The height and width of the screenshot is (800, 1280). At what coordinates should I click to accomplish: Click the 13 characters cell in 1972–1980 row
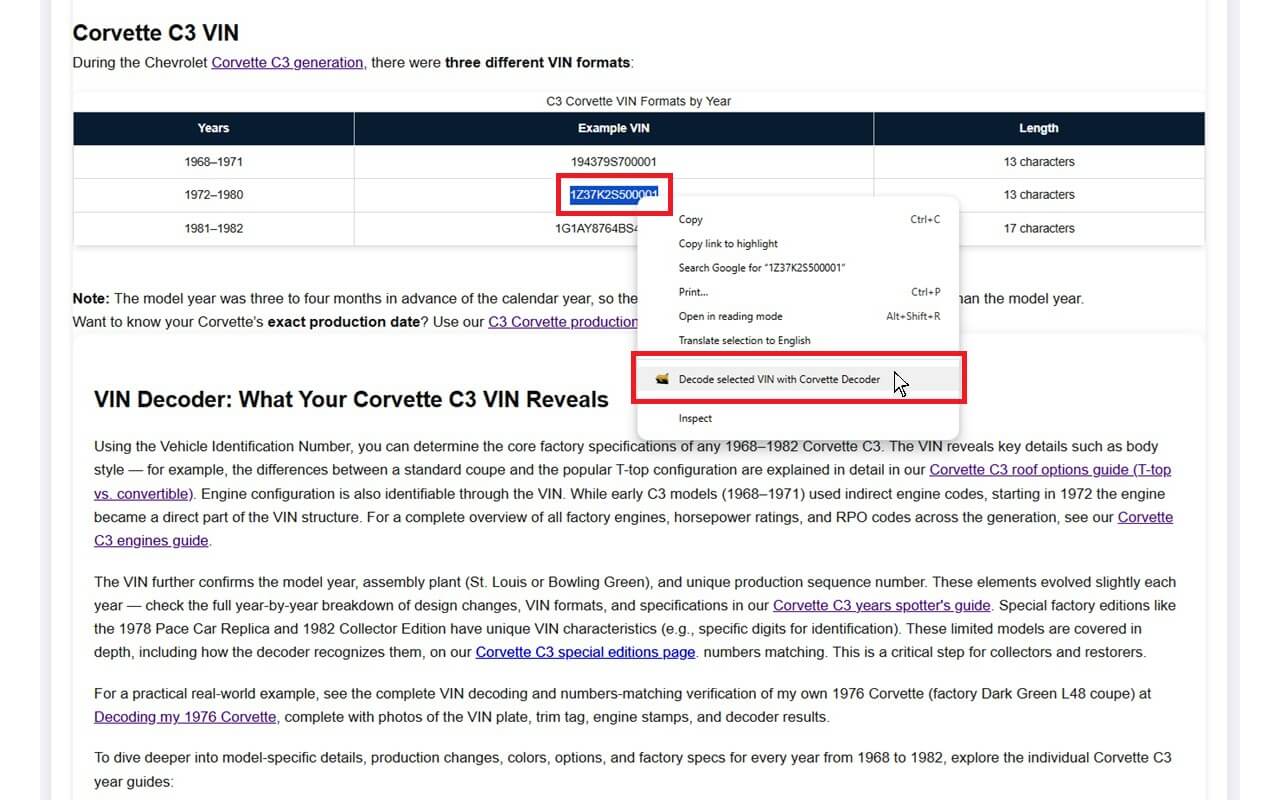coord(1039,194)
